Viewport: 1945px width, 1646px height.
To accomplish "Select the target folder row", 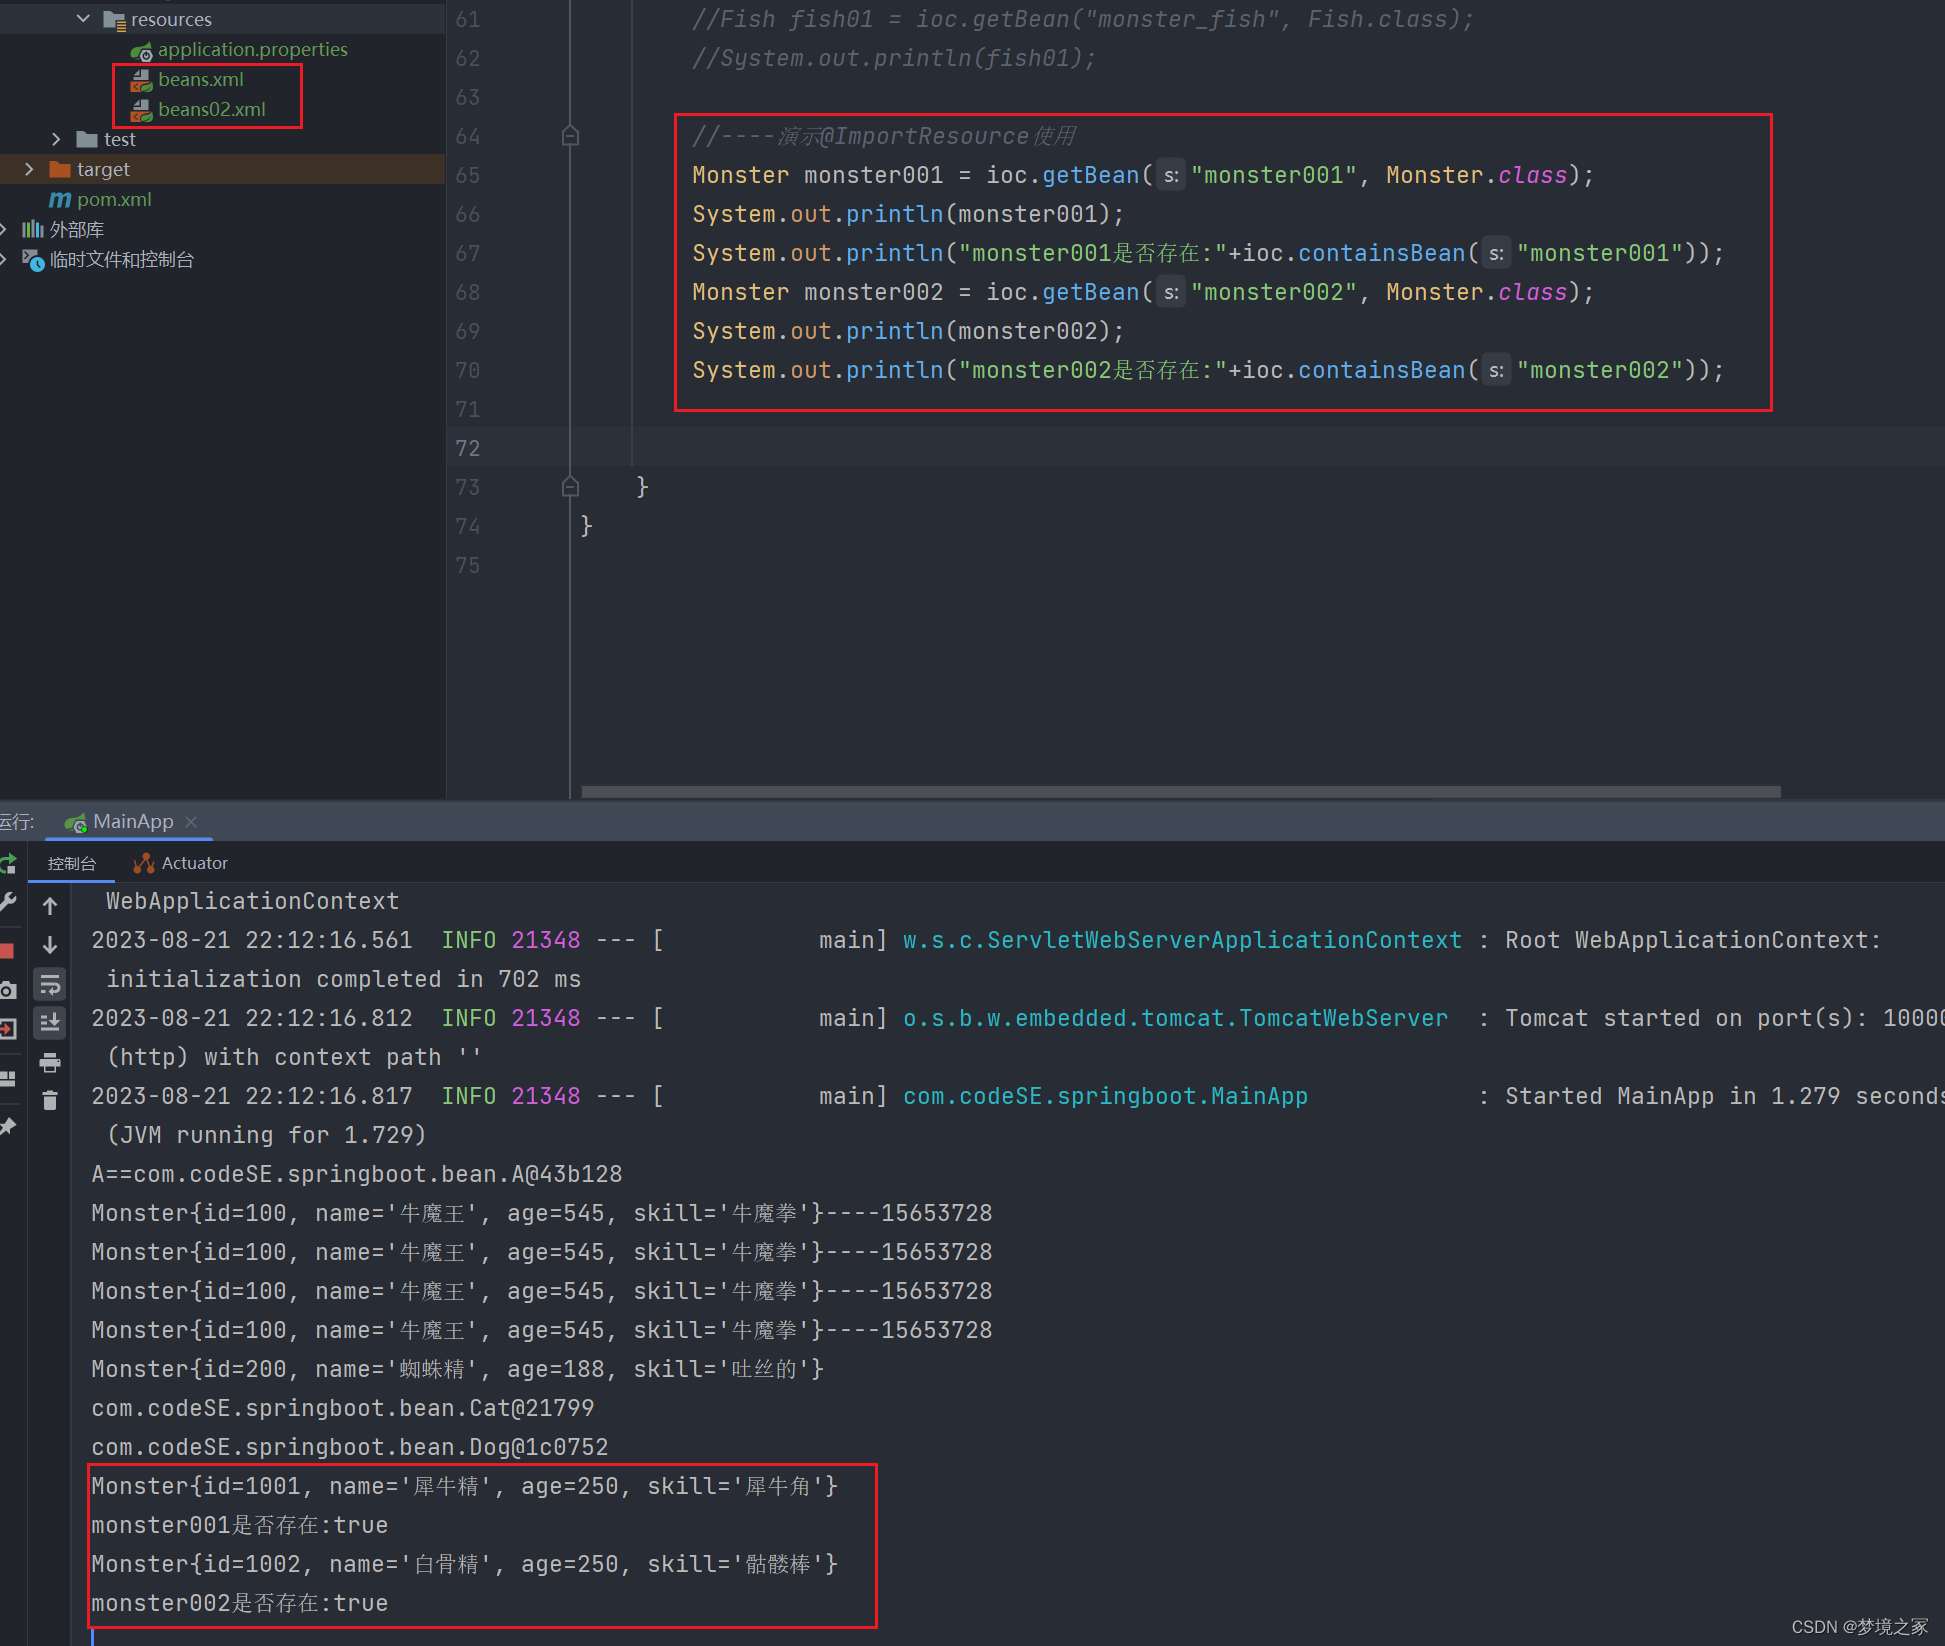I will (x=222, y=169).
